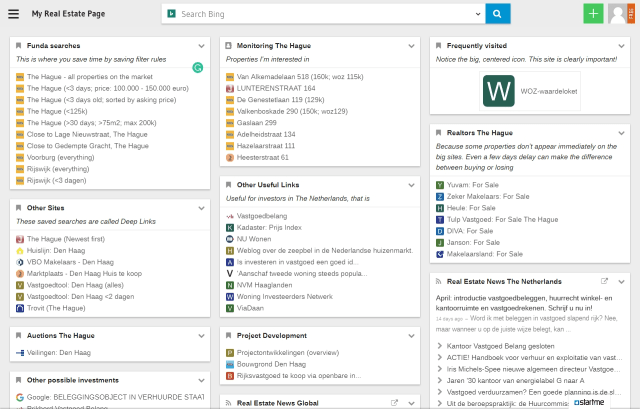The image size is (640, 409).
Task: Open 'NVM Haaglanden' link
Action: (x=264, y=285)
